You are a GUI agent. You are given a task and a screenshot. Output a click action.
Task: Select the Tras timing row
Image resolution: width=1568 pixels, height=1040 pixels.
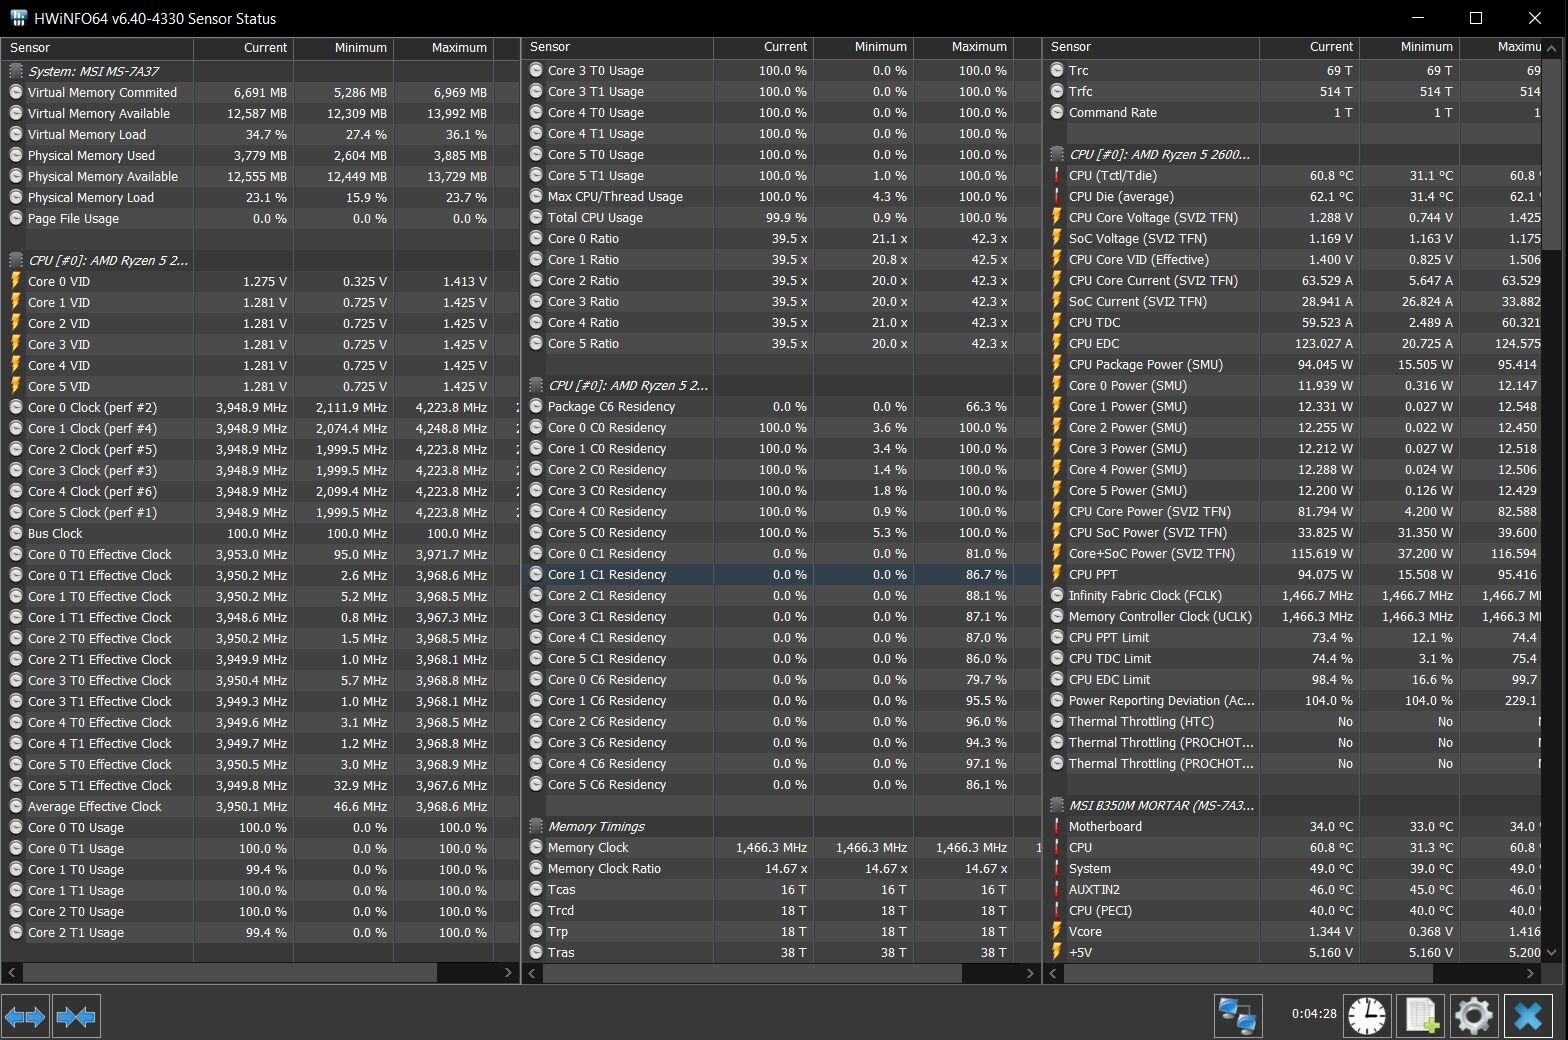782,952
